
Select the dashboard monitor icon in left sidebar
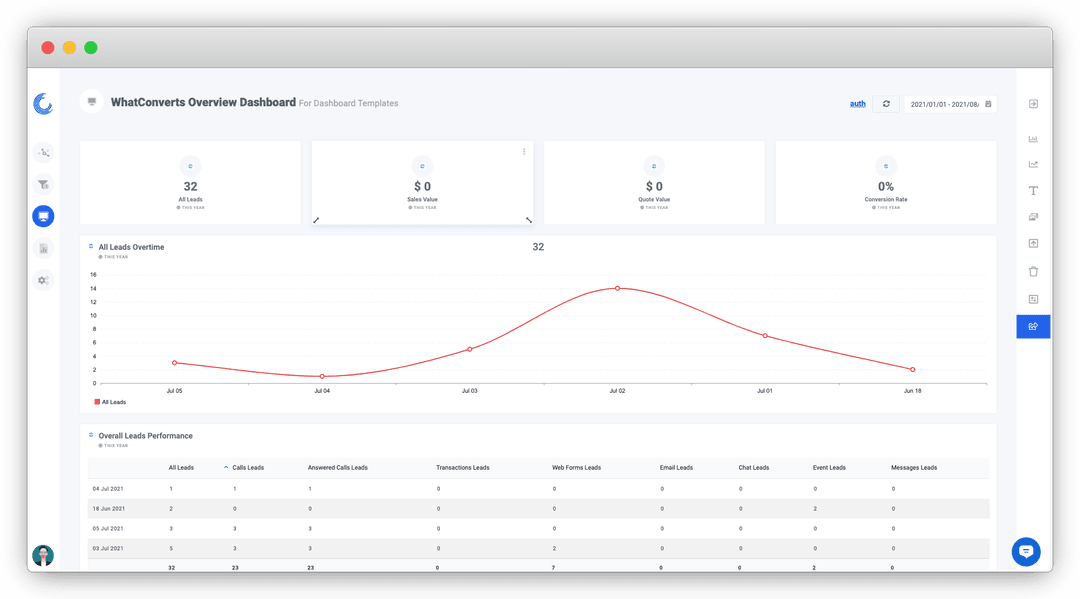(43, 216)
